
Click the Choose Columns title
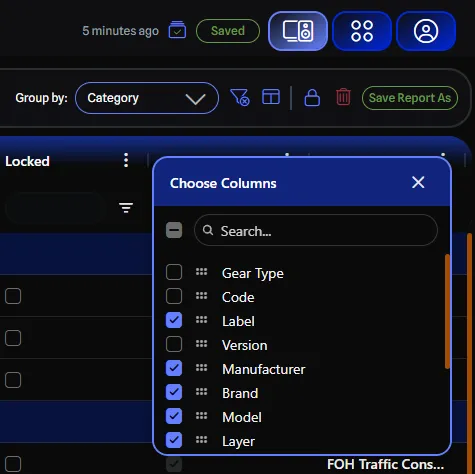(x=223, y=183)
